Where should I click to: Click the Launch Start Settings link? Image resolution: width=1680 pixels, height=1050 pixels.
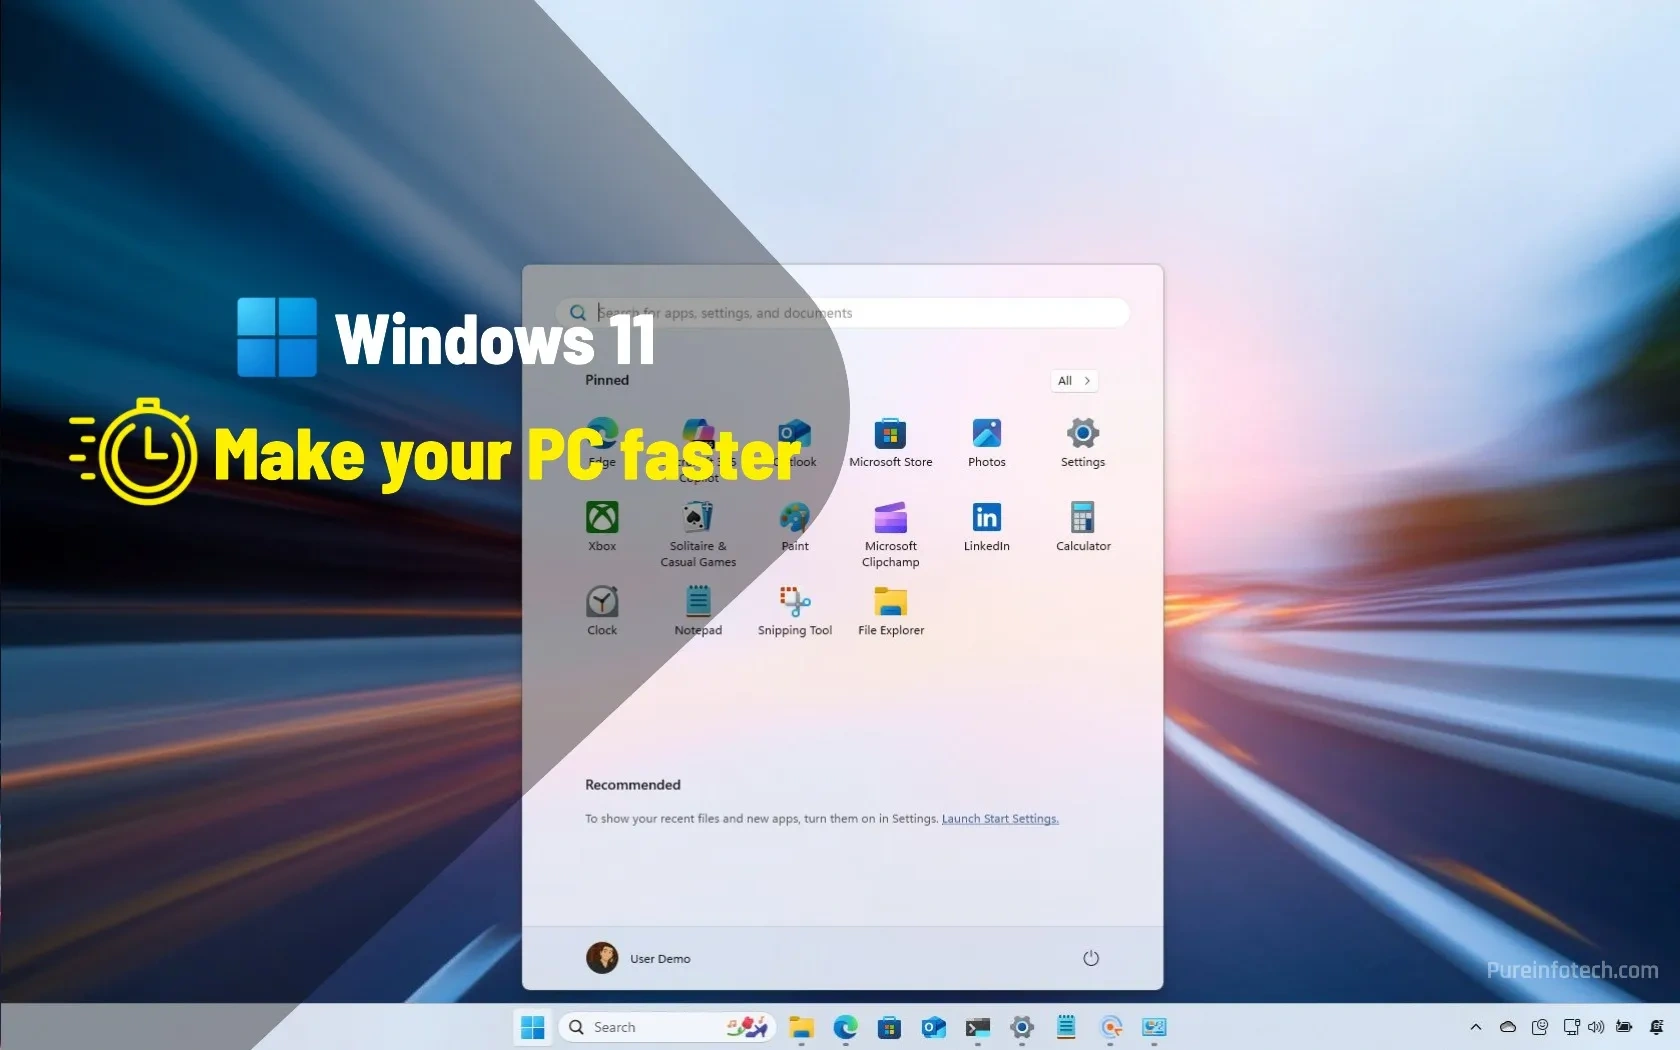coord(999,819)
